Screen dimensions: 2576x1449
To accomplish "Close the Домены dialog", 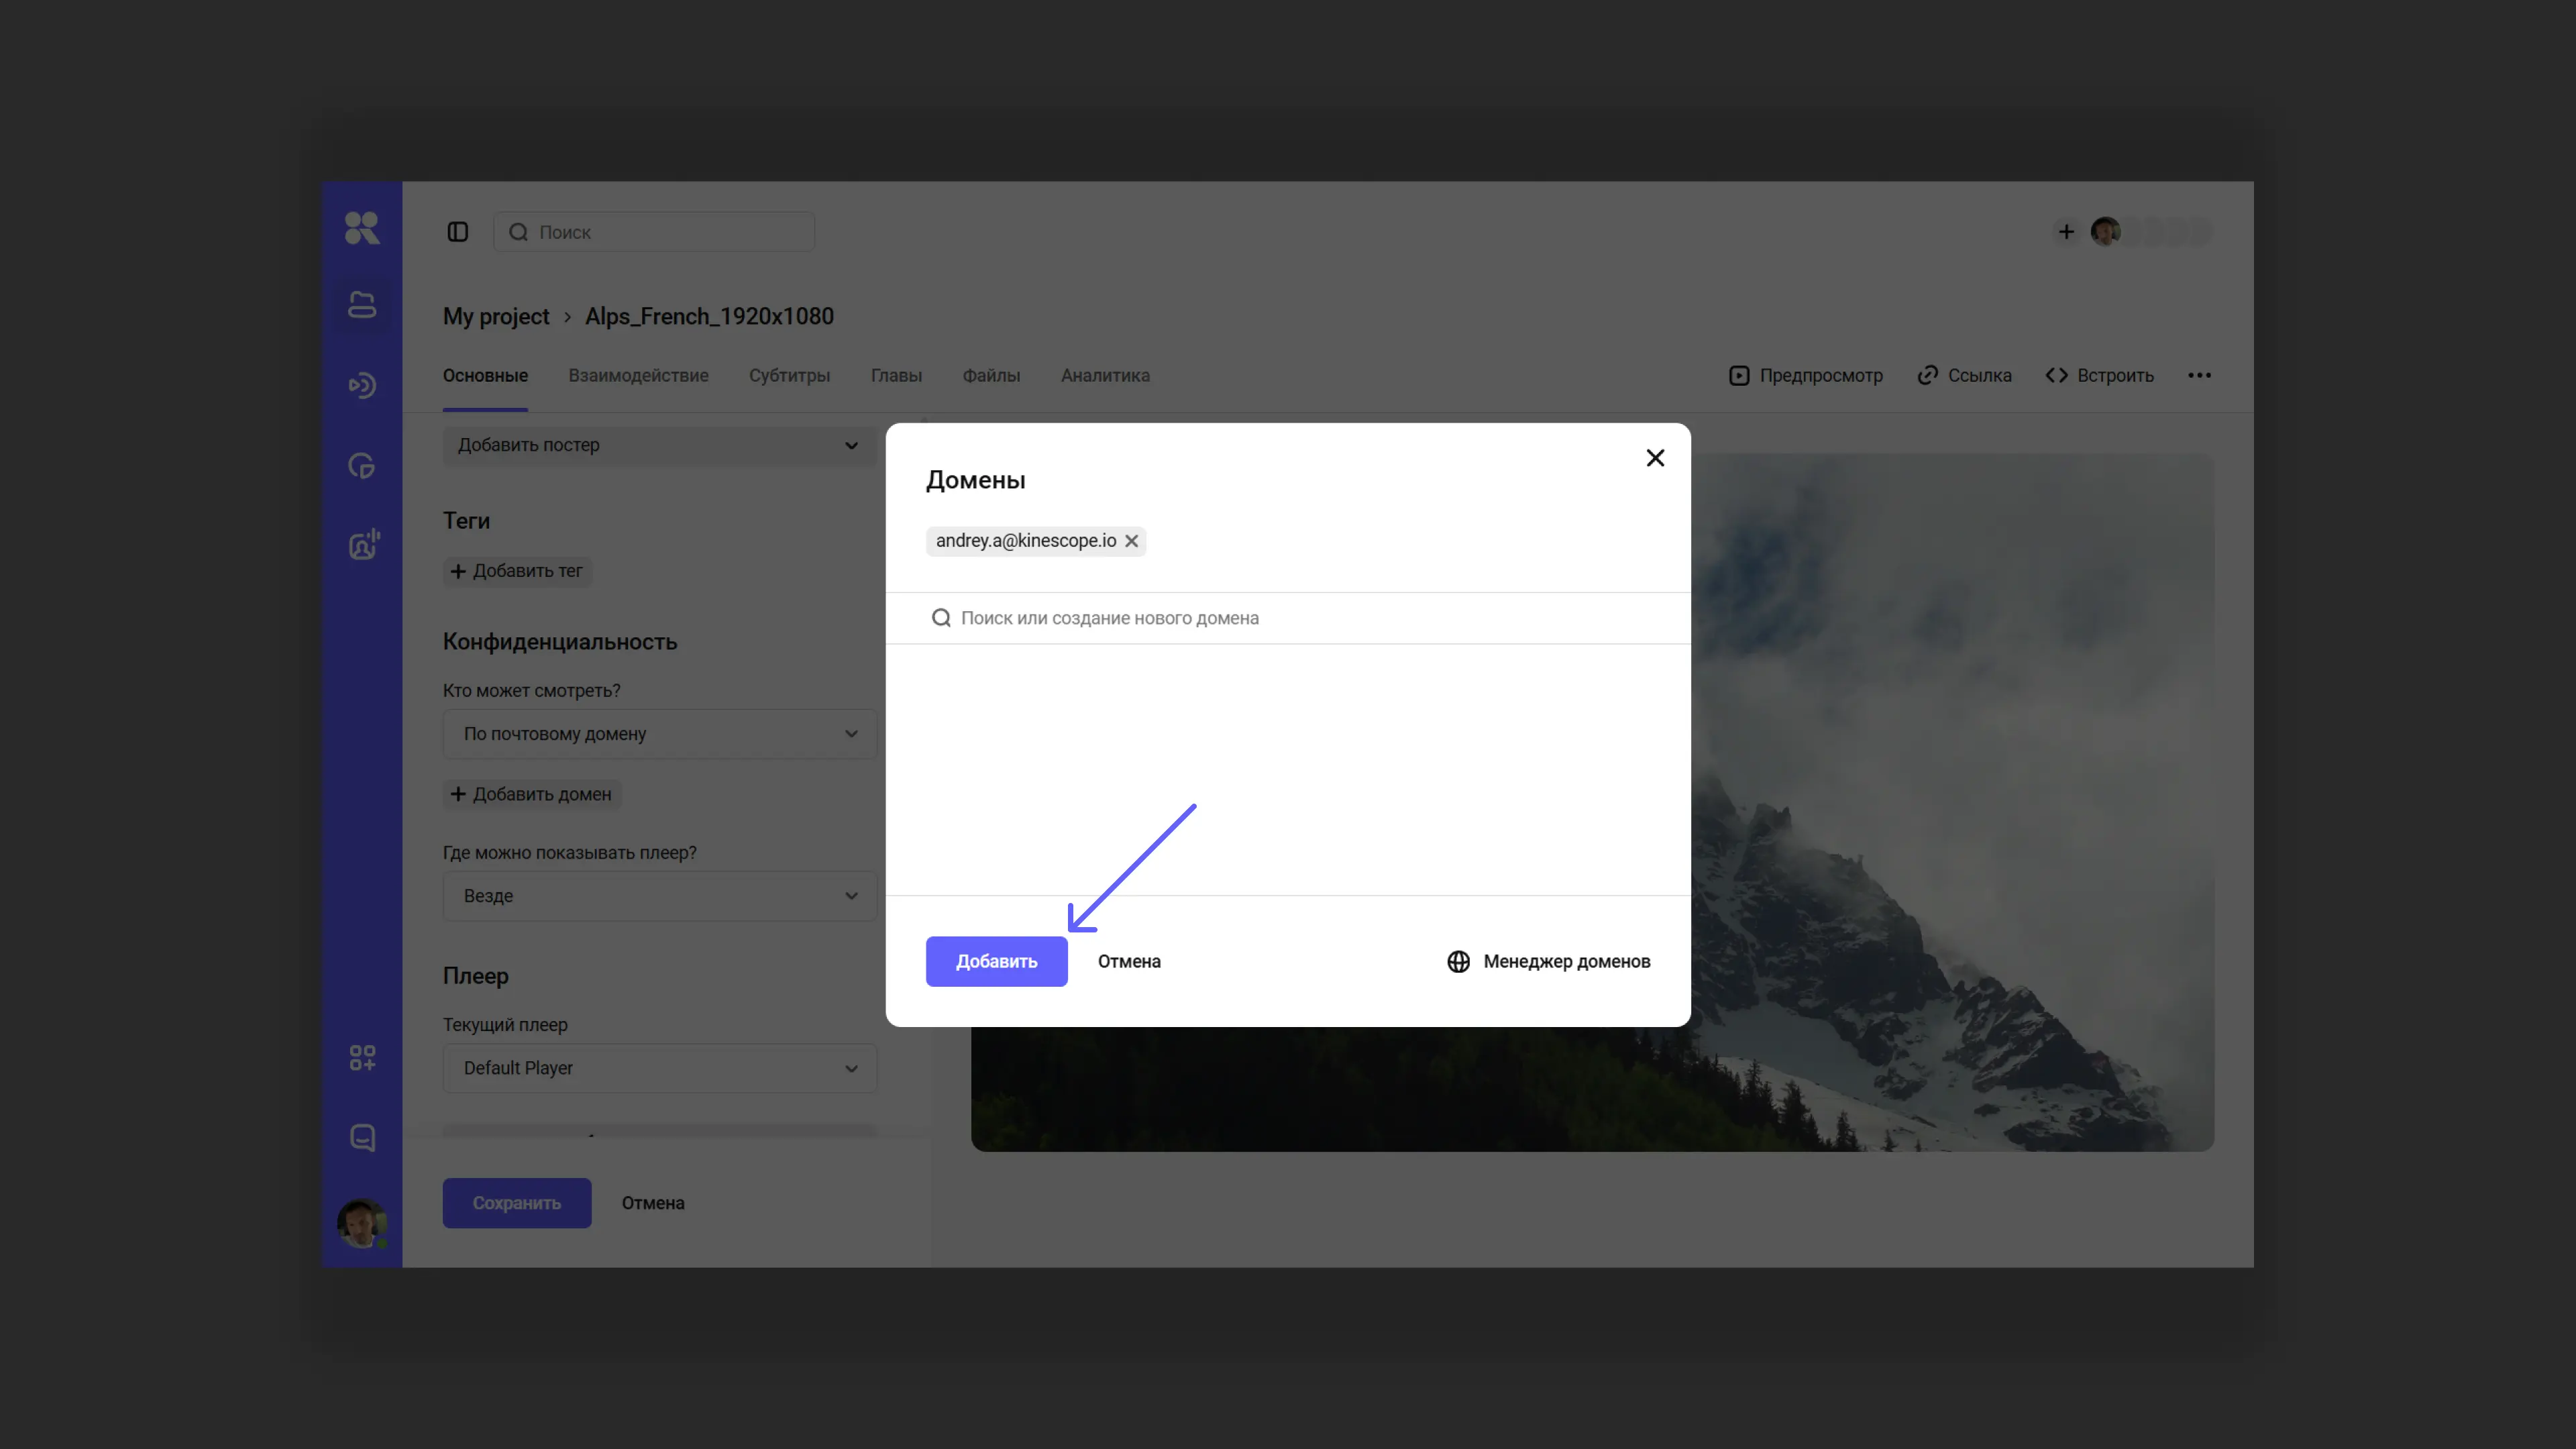I will [x=1655, y=458].
